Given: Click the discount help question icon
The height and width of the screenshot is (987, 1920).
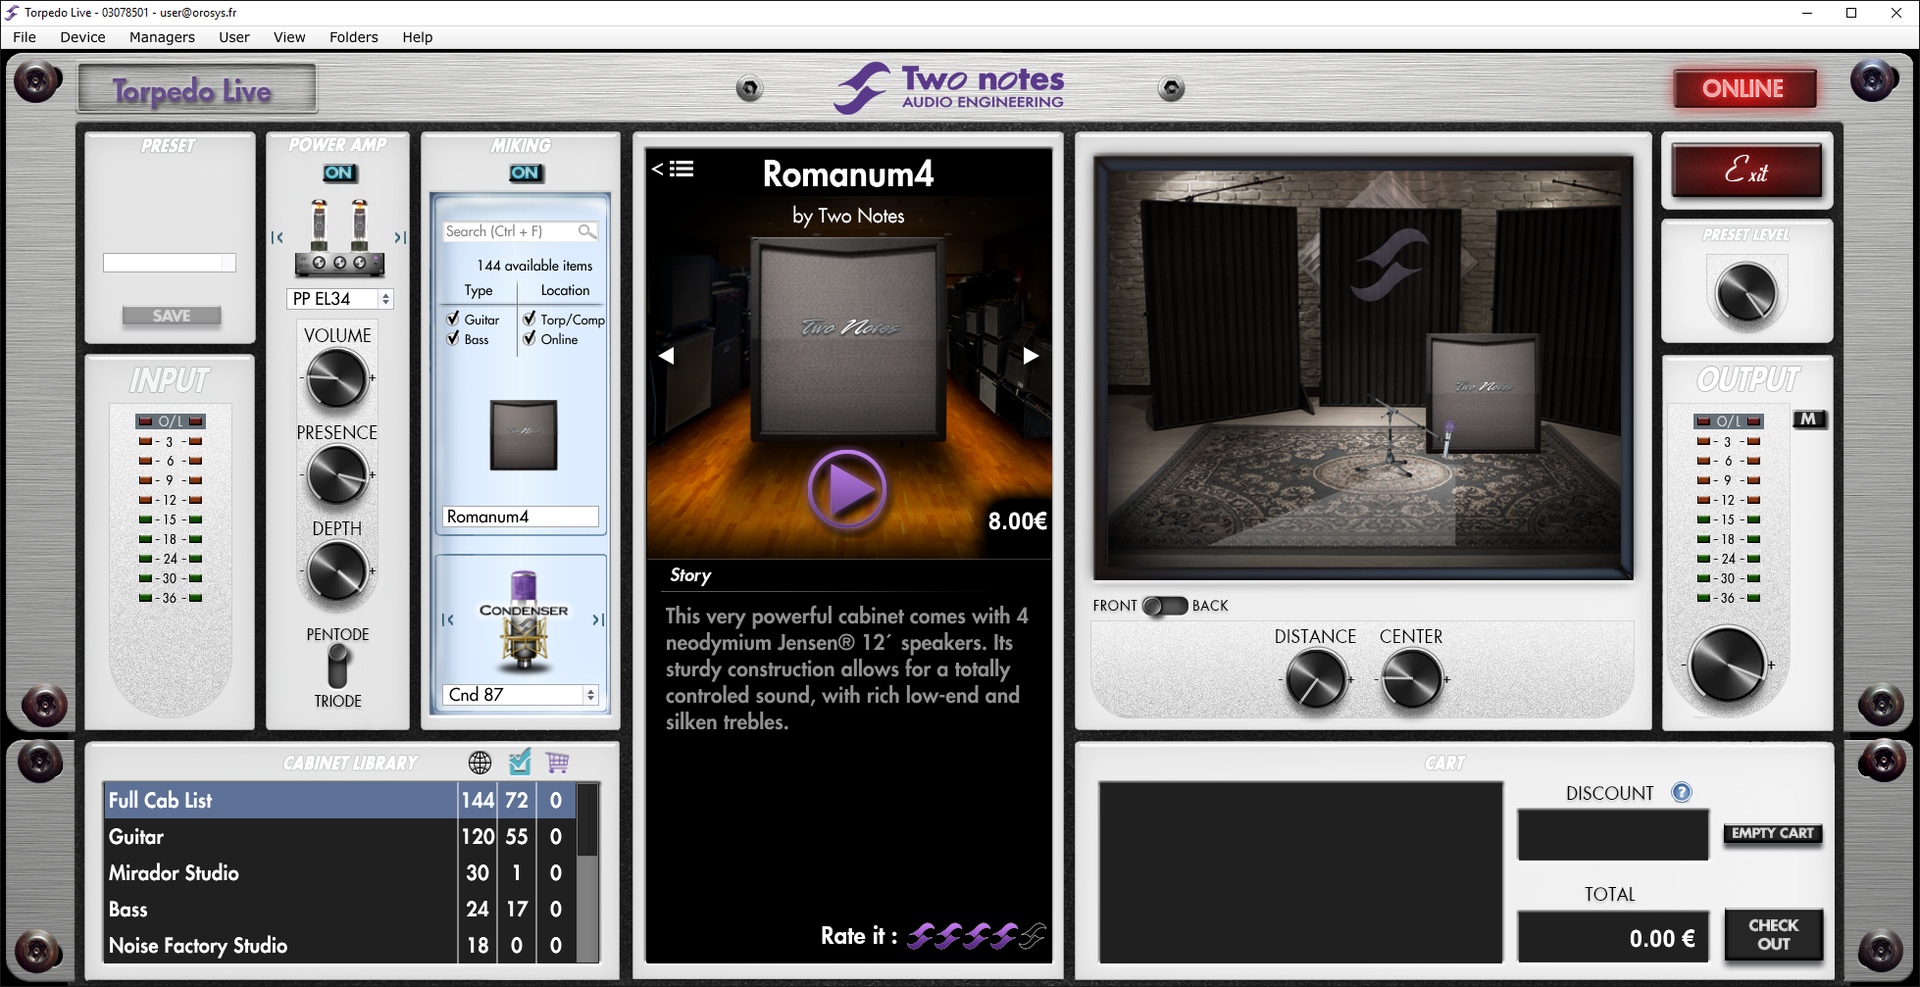Looking at the screenshot, I should point(1682,793).
